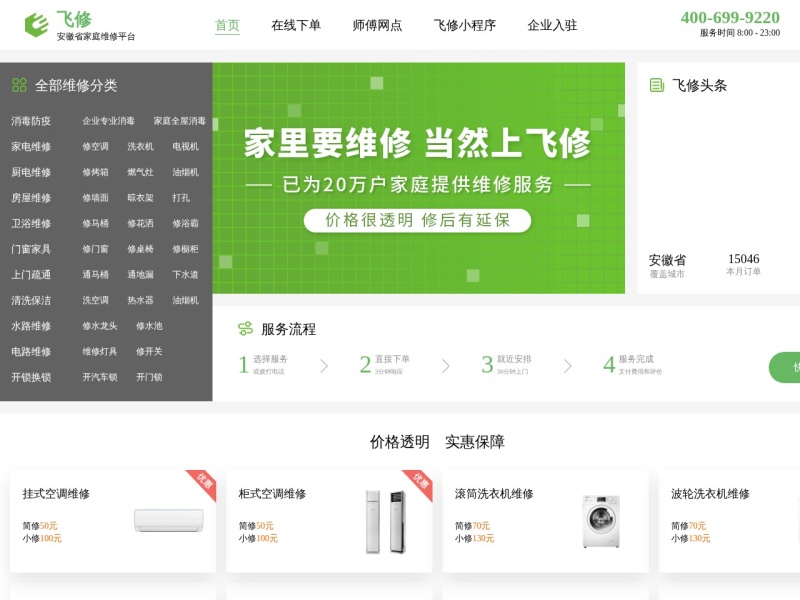Choose 修空调 under 家电维修
This screenshot has width=800, height=600.
[x=95, y=146]
